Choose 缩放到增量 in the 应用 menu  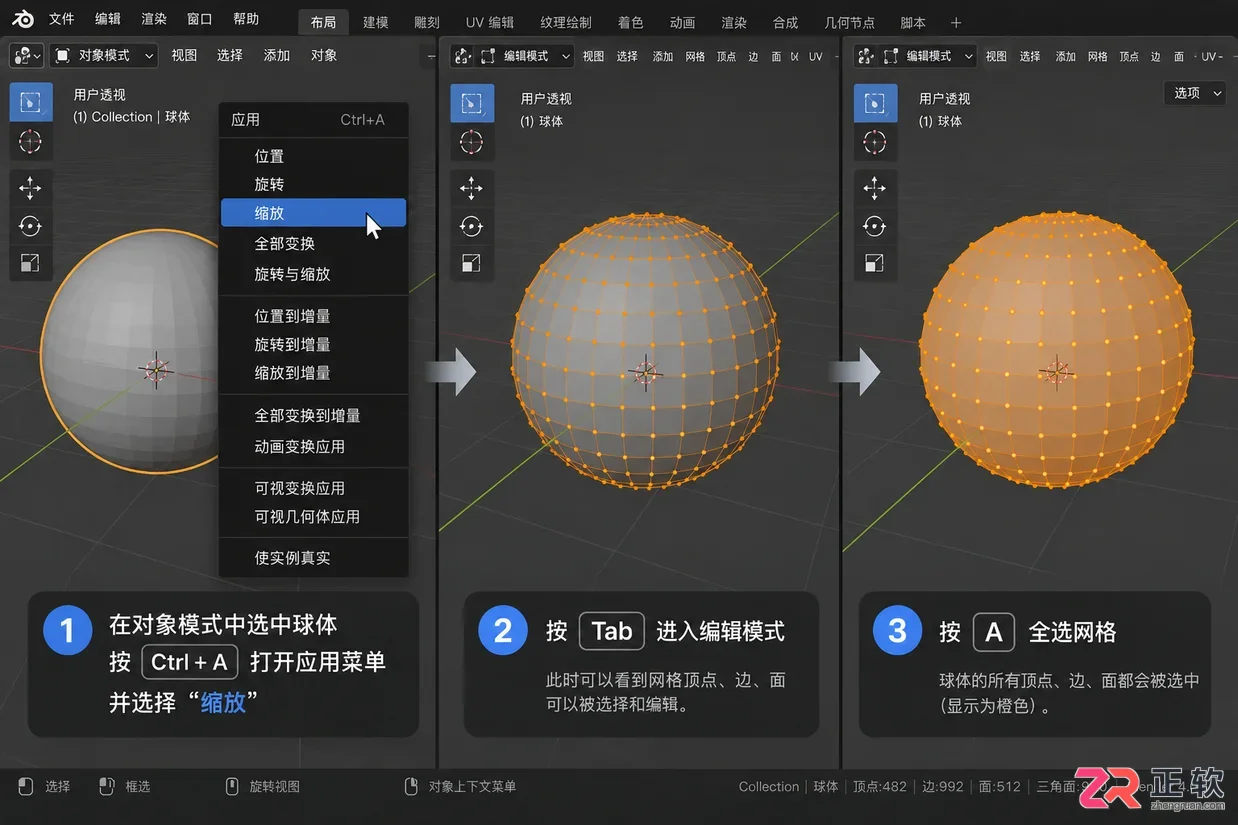(x=313, y=373)
